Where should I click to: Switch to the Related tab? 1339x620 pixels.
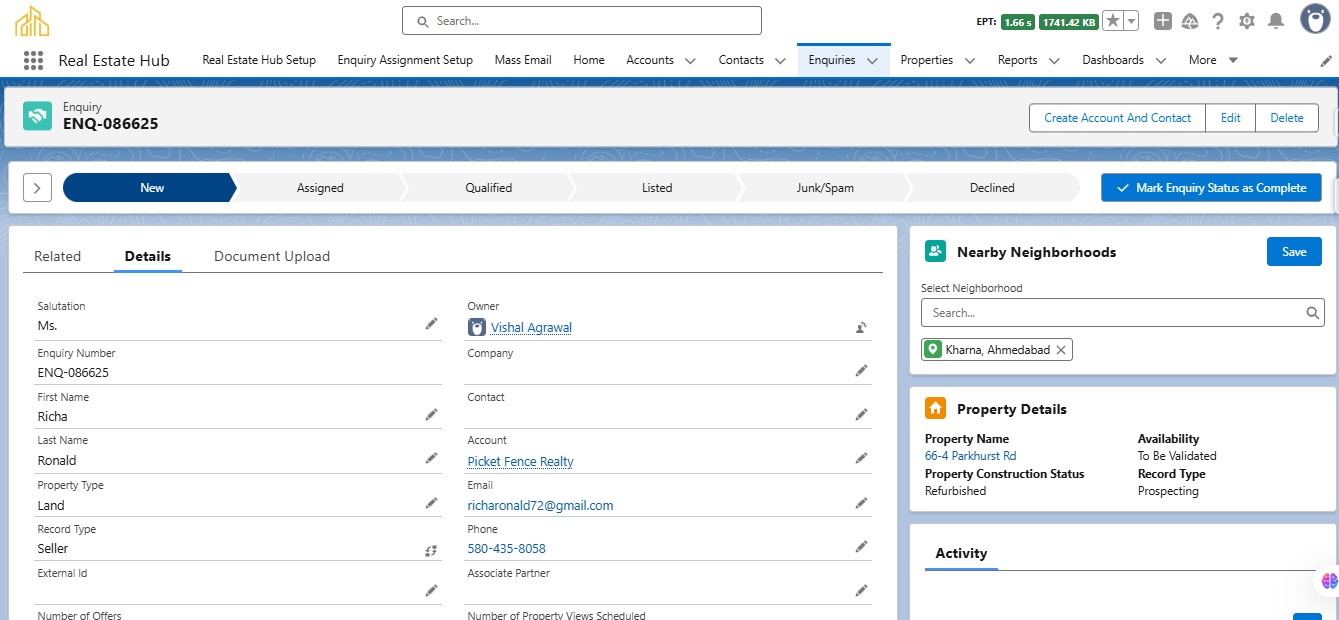coord(57,256)
